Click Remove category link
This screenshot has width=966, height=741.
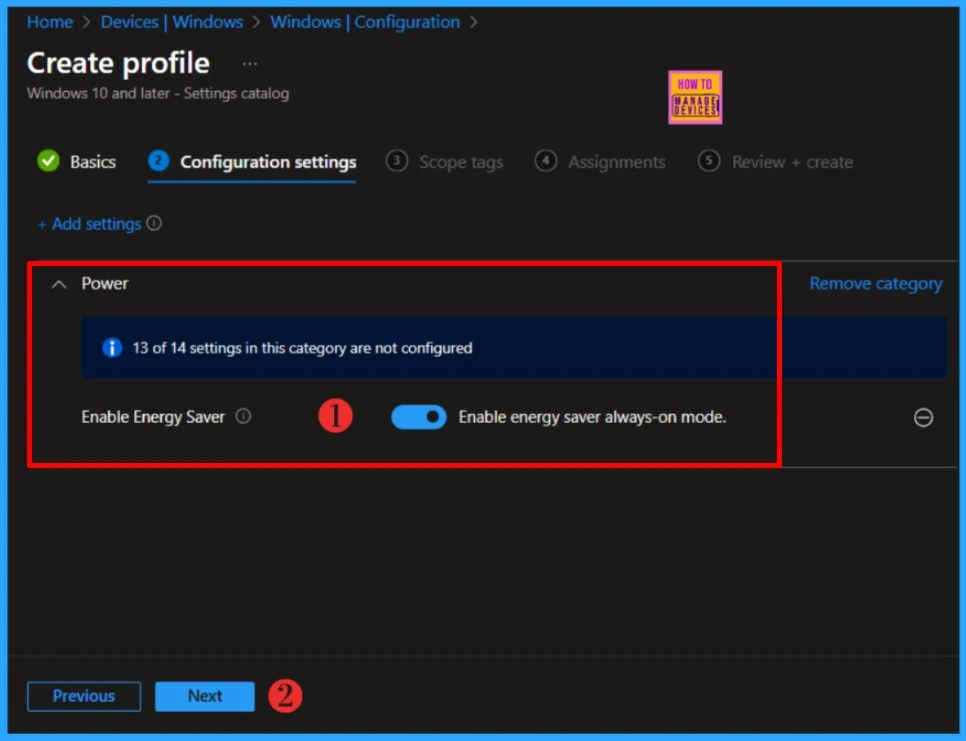pos(875,284)
